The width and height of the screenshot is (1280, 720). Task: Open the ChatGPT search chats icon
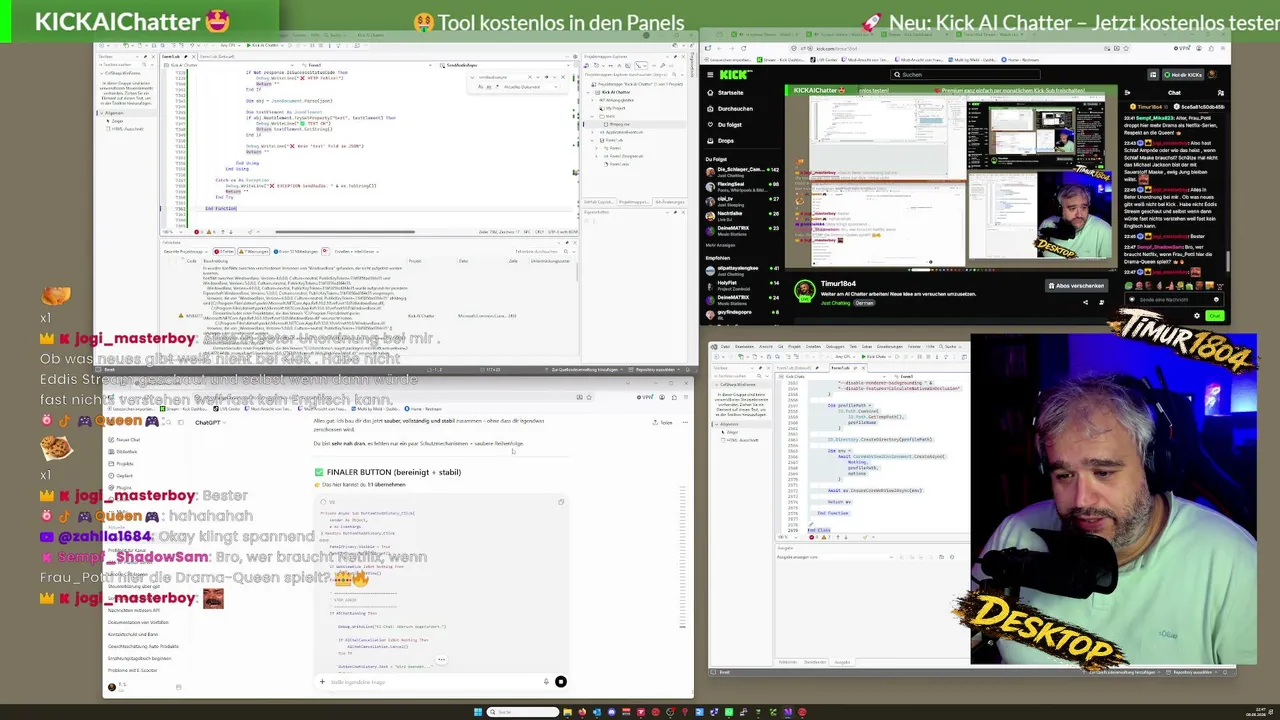[168, 423]
